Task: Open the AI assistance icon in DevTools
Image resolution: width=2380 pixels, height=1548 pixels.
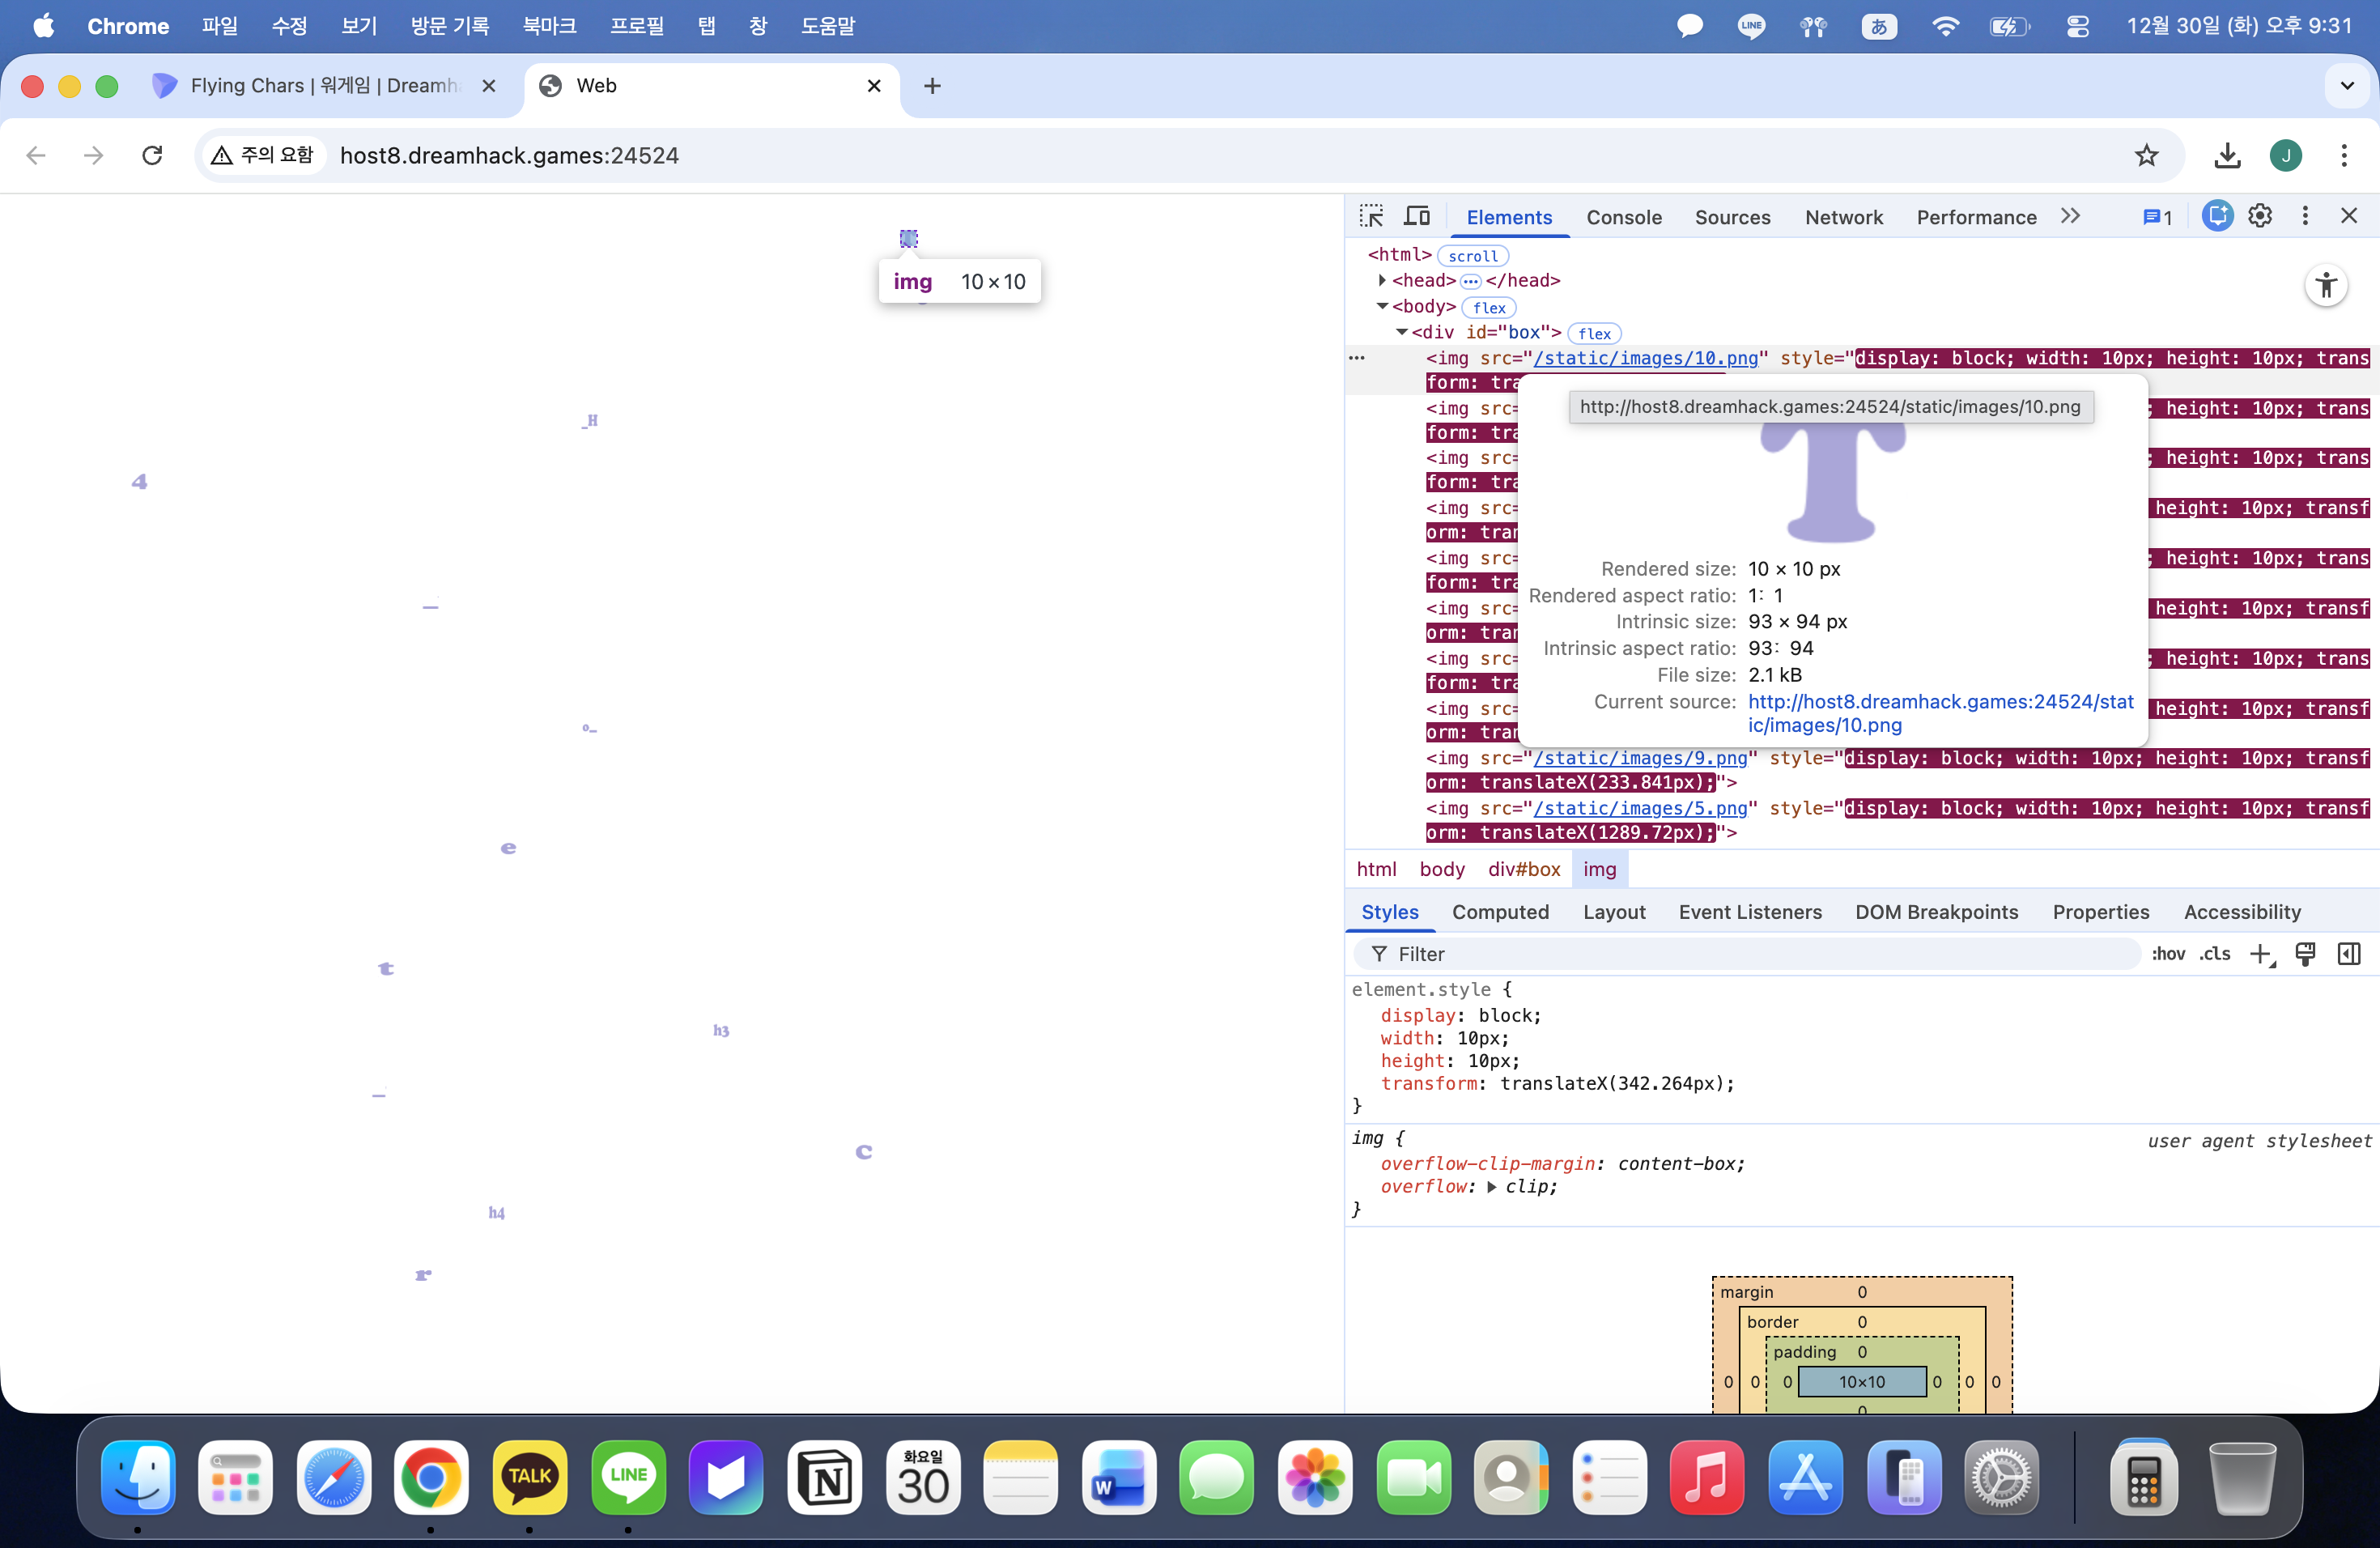Action: tap(2216, 216)
